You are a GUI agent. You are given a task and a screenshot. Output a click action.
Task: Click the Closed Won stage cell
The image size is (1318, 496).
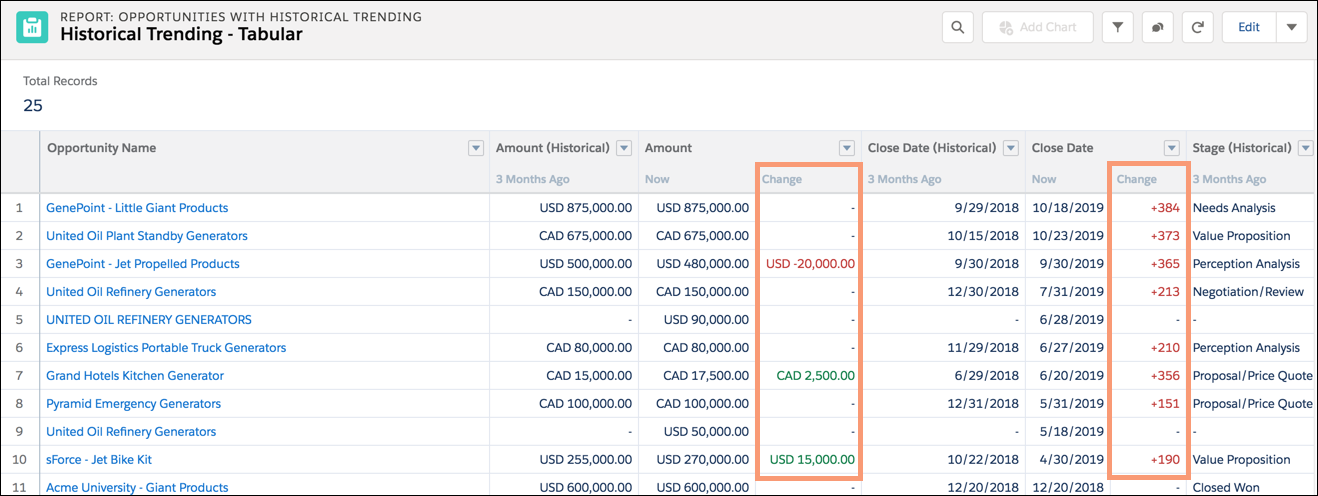tap(1226, 488)
